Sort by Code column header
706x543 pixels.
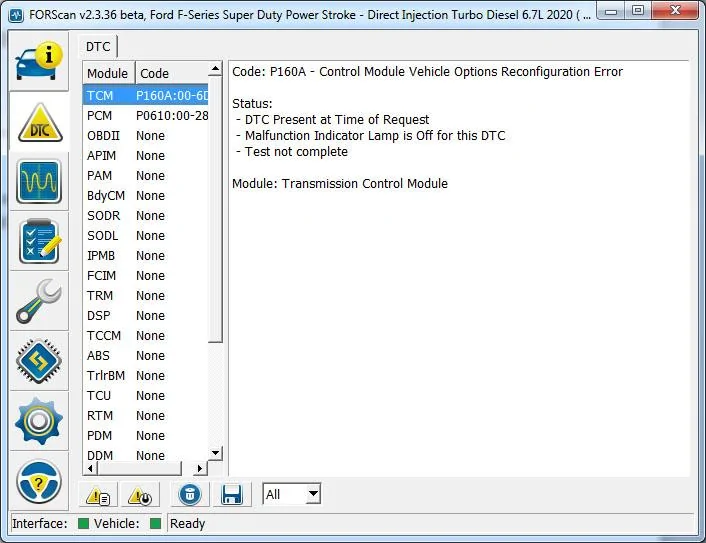[172, 73]
